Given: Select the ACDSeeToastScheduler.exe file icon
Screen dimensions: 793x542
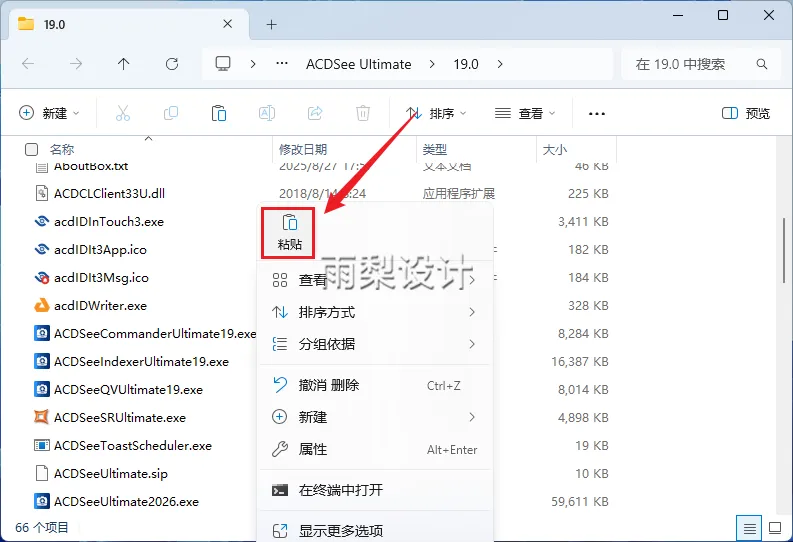Looking at the screenshot, I should (x=41, y=445).
